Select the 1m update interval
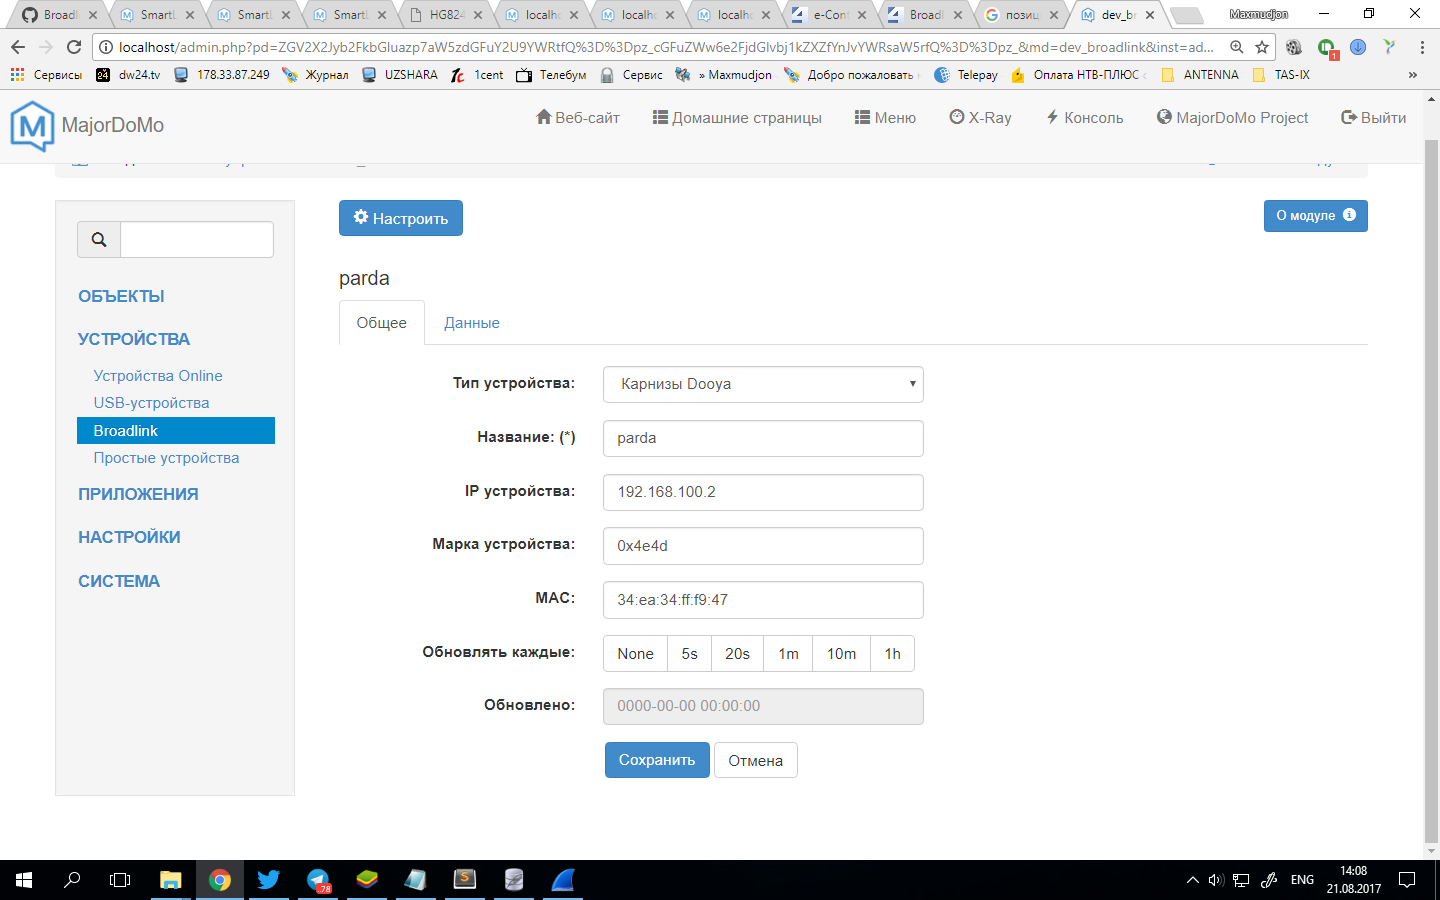Viewport: 1440px width, 900px height. pyautogui.click(x=789, y=654)
